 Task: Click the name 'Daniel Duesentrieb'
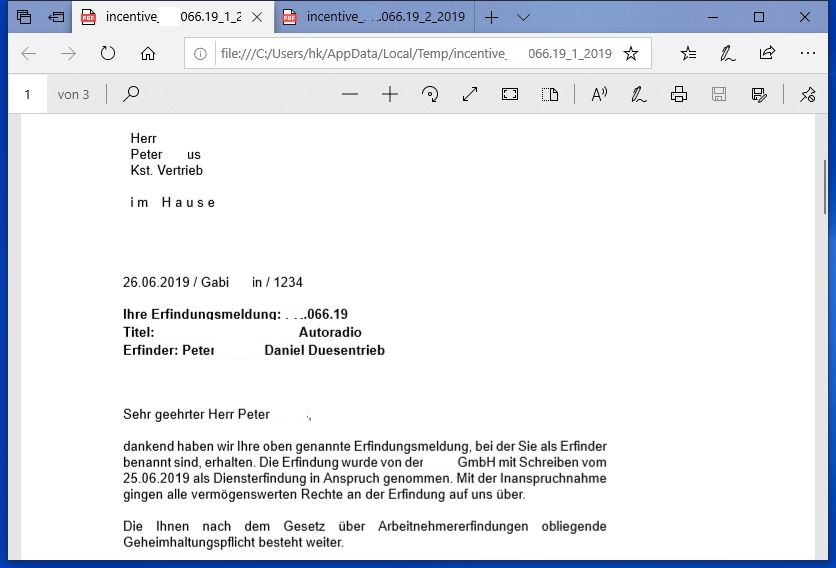324,350
